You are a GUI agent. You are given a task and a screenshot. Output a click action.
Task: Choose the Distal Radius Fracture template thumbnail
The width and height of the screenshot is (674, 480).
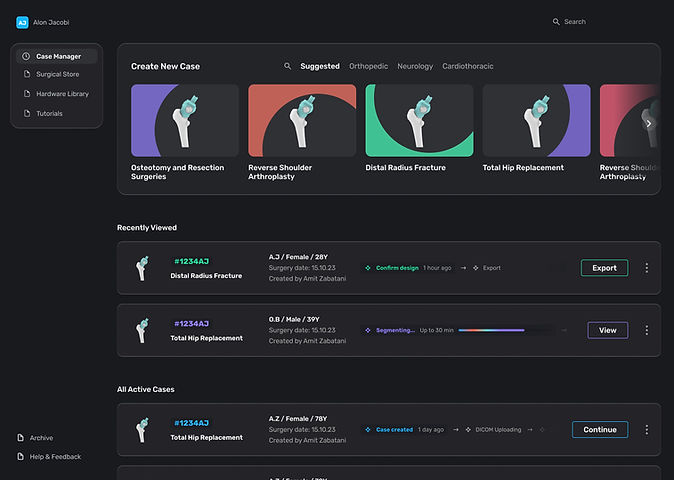click(x=419, y=120)
